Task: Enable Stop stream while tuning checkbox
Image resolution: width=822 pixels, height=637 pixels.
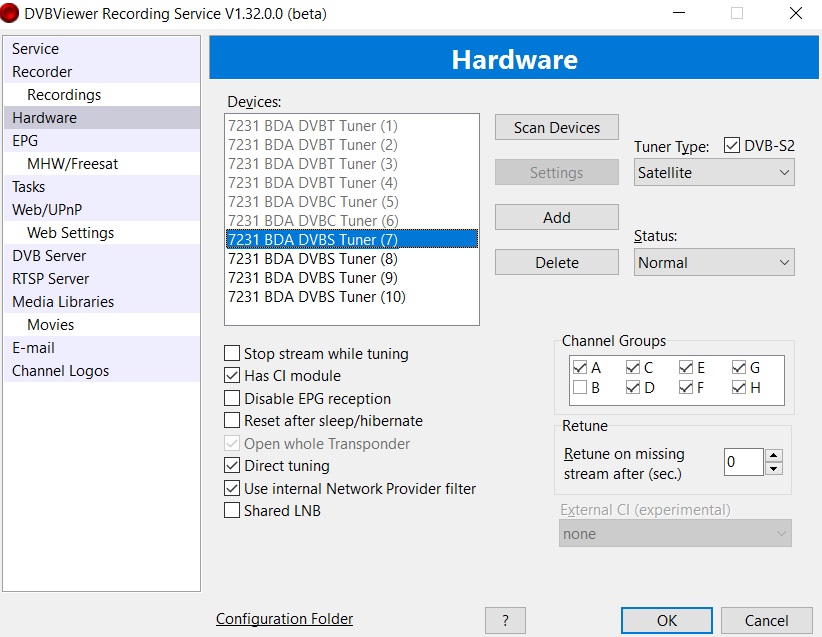Action: 232,353
